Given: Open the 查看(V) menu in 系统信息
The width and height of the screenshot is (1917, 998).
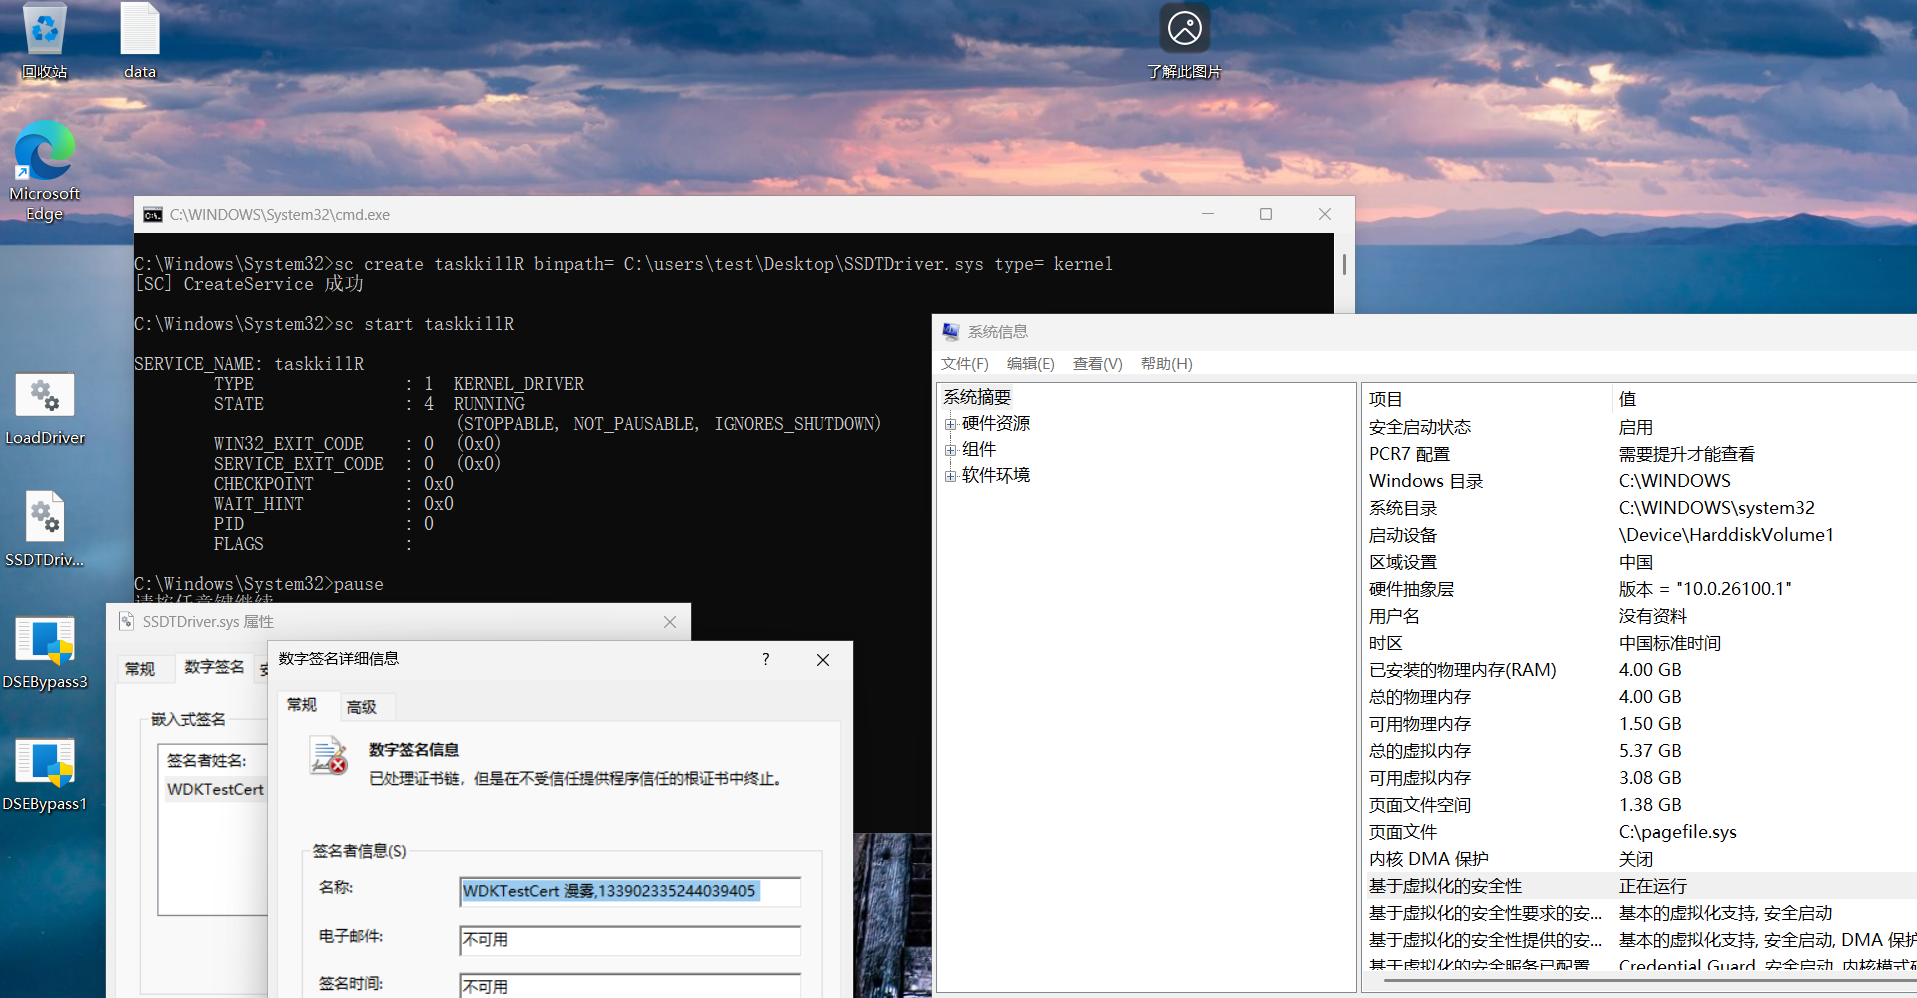Looking at the screenshot, I should [x=1096, y=363].
